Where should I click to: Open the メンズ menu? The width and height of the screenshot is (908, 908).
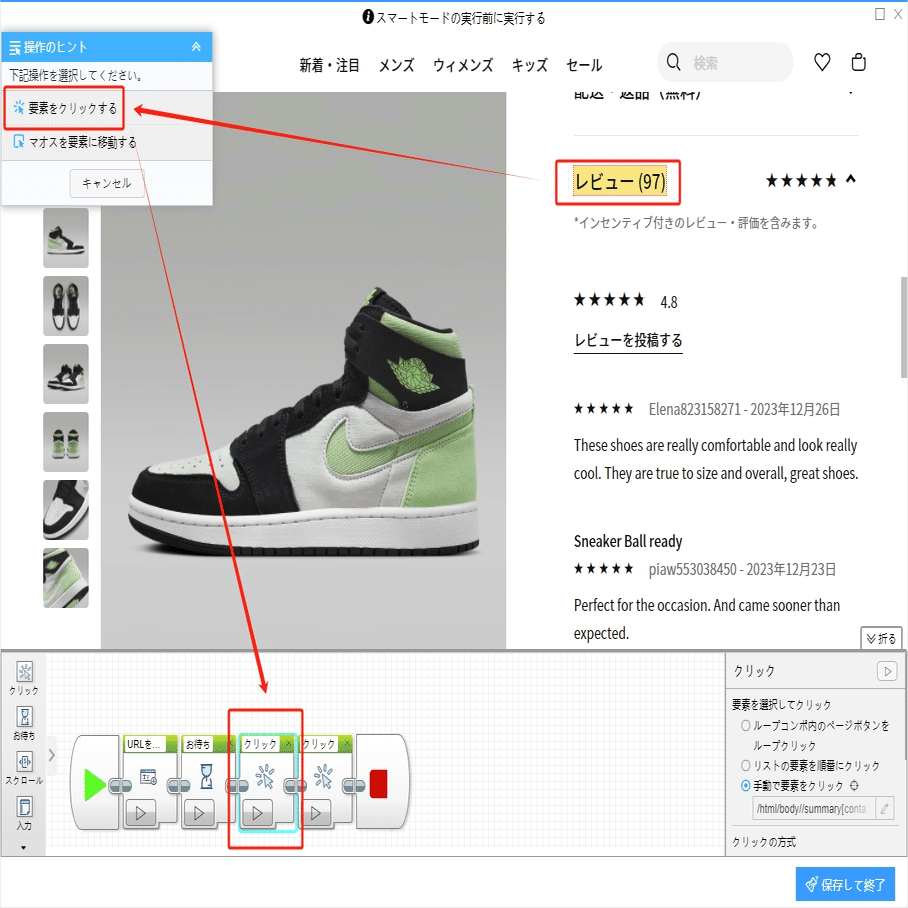397,65
